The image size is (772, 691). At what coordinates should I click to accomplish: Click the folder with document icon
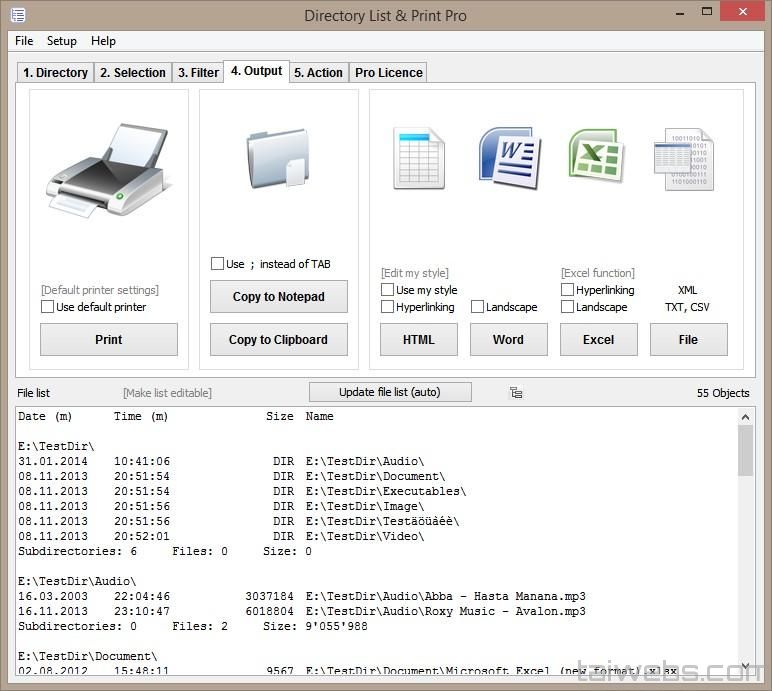[x=277, y=157]
